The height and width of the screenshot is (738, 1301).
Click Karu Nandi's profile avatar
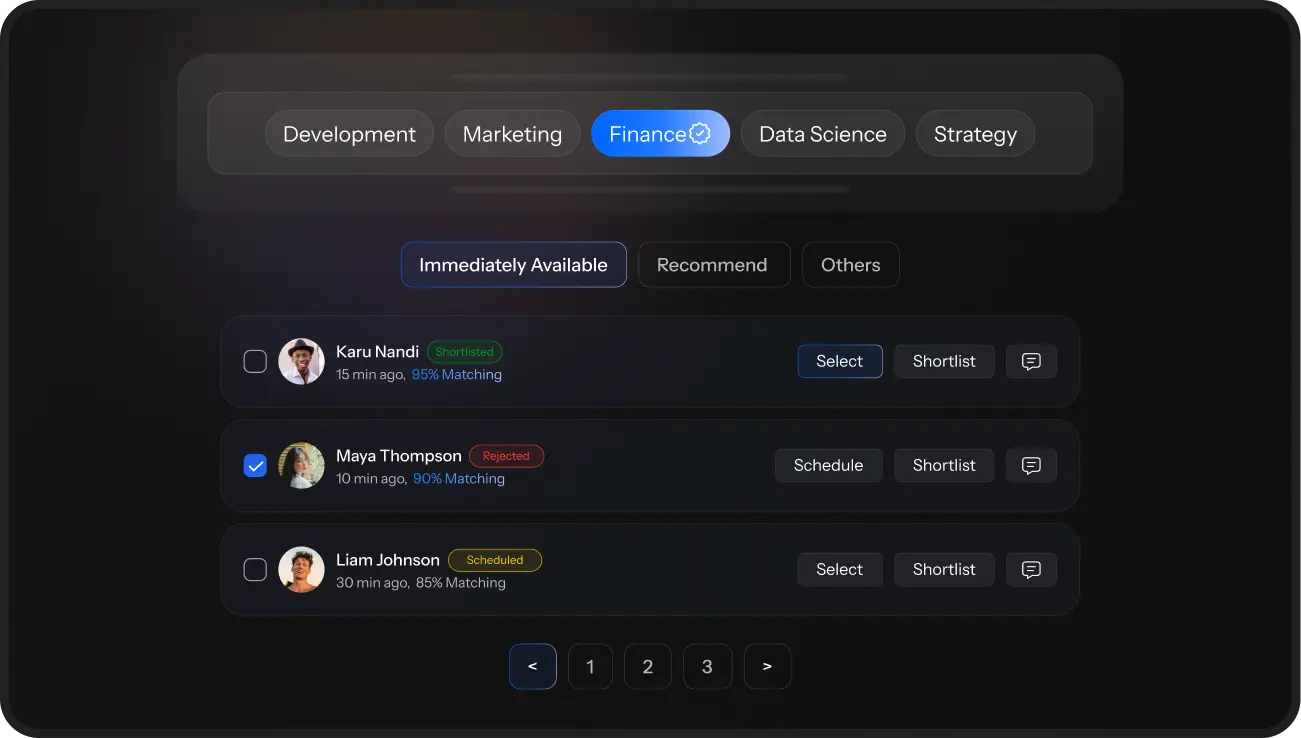tap(301, 362)
